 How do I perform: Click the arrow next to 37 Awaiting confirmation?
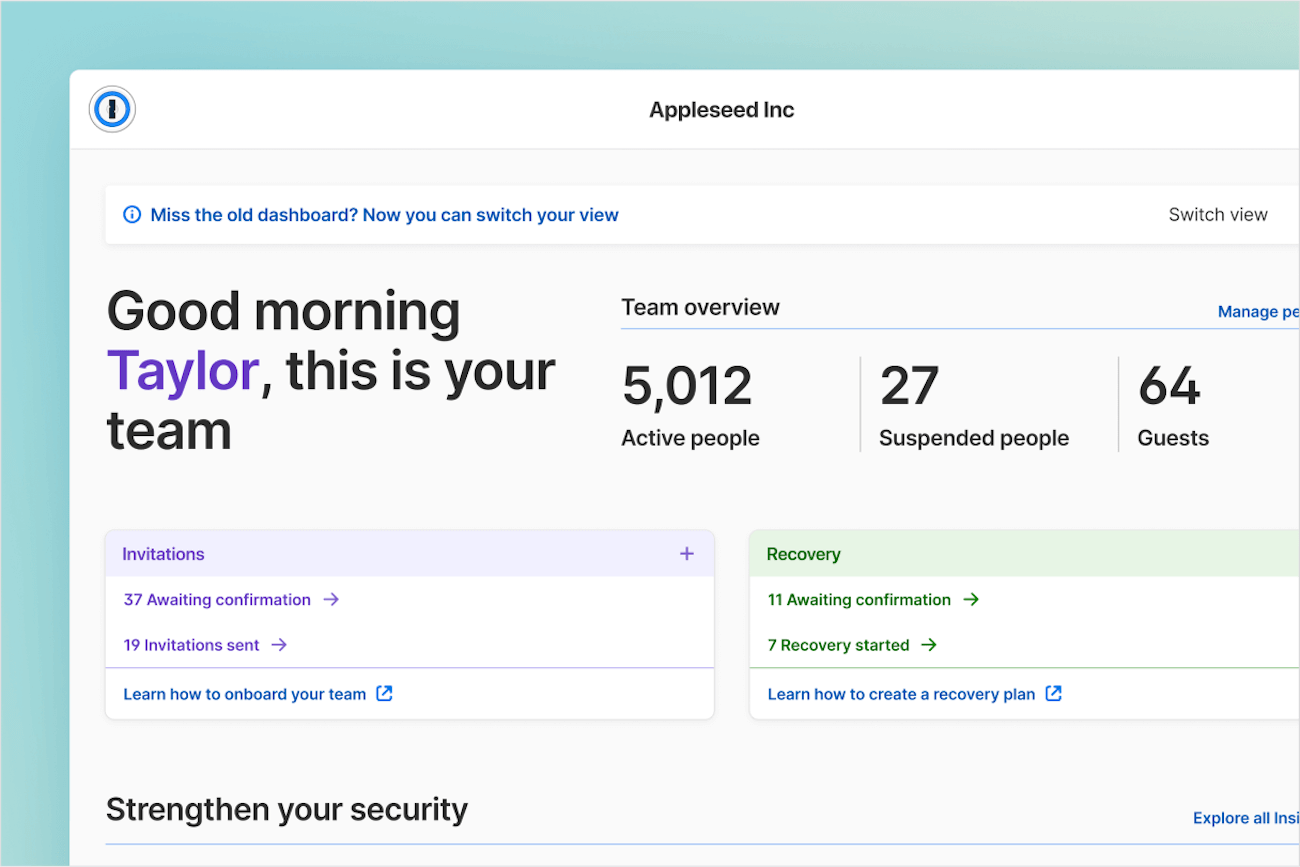[x=332, y=599]
